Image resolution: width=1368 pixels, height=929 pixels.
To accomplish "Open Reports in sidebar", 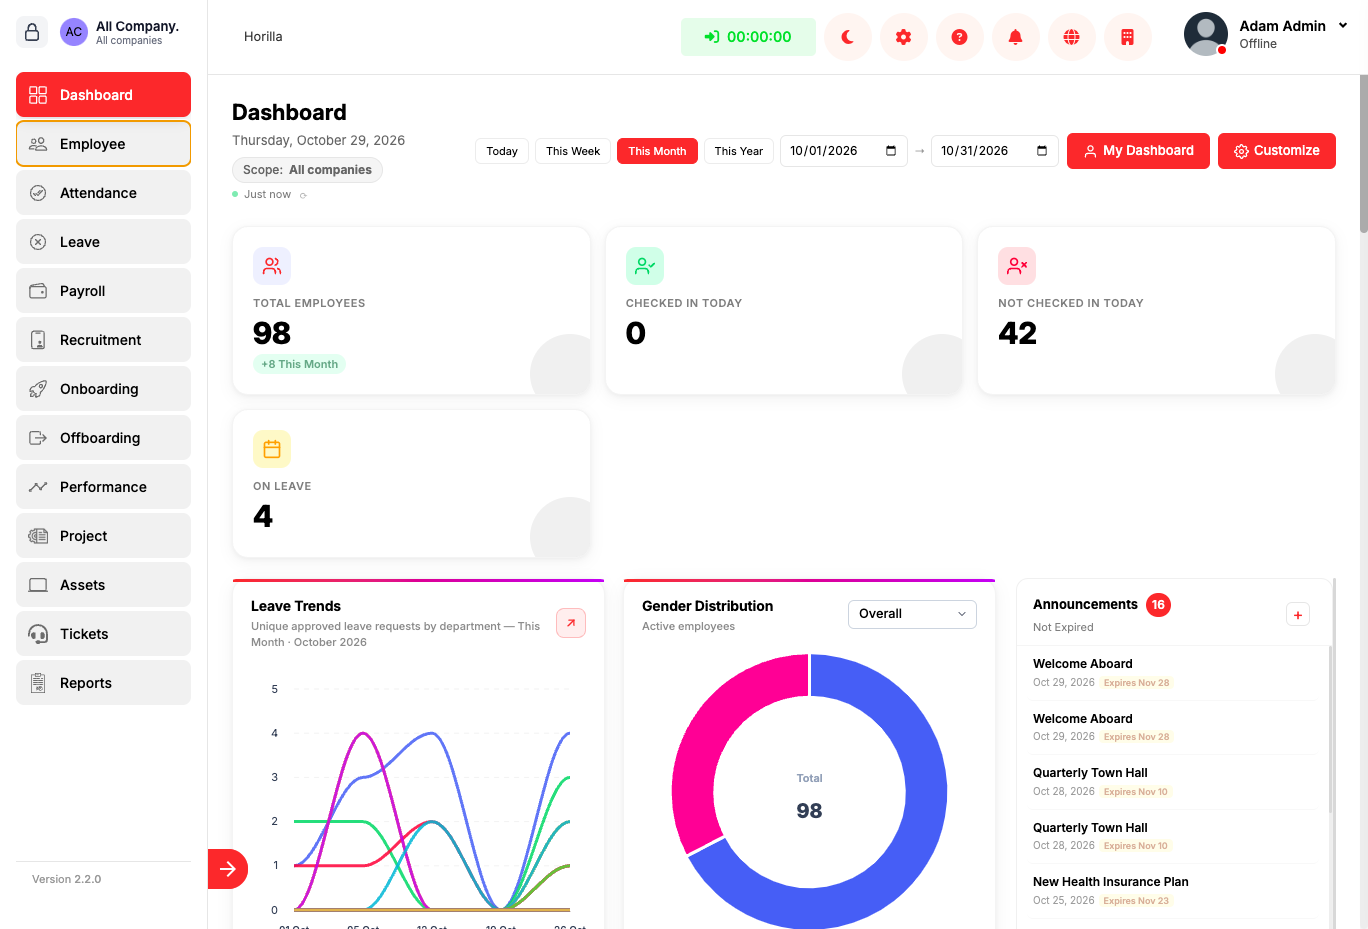I will [x=103, y=683].
